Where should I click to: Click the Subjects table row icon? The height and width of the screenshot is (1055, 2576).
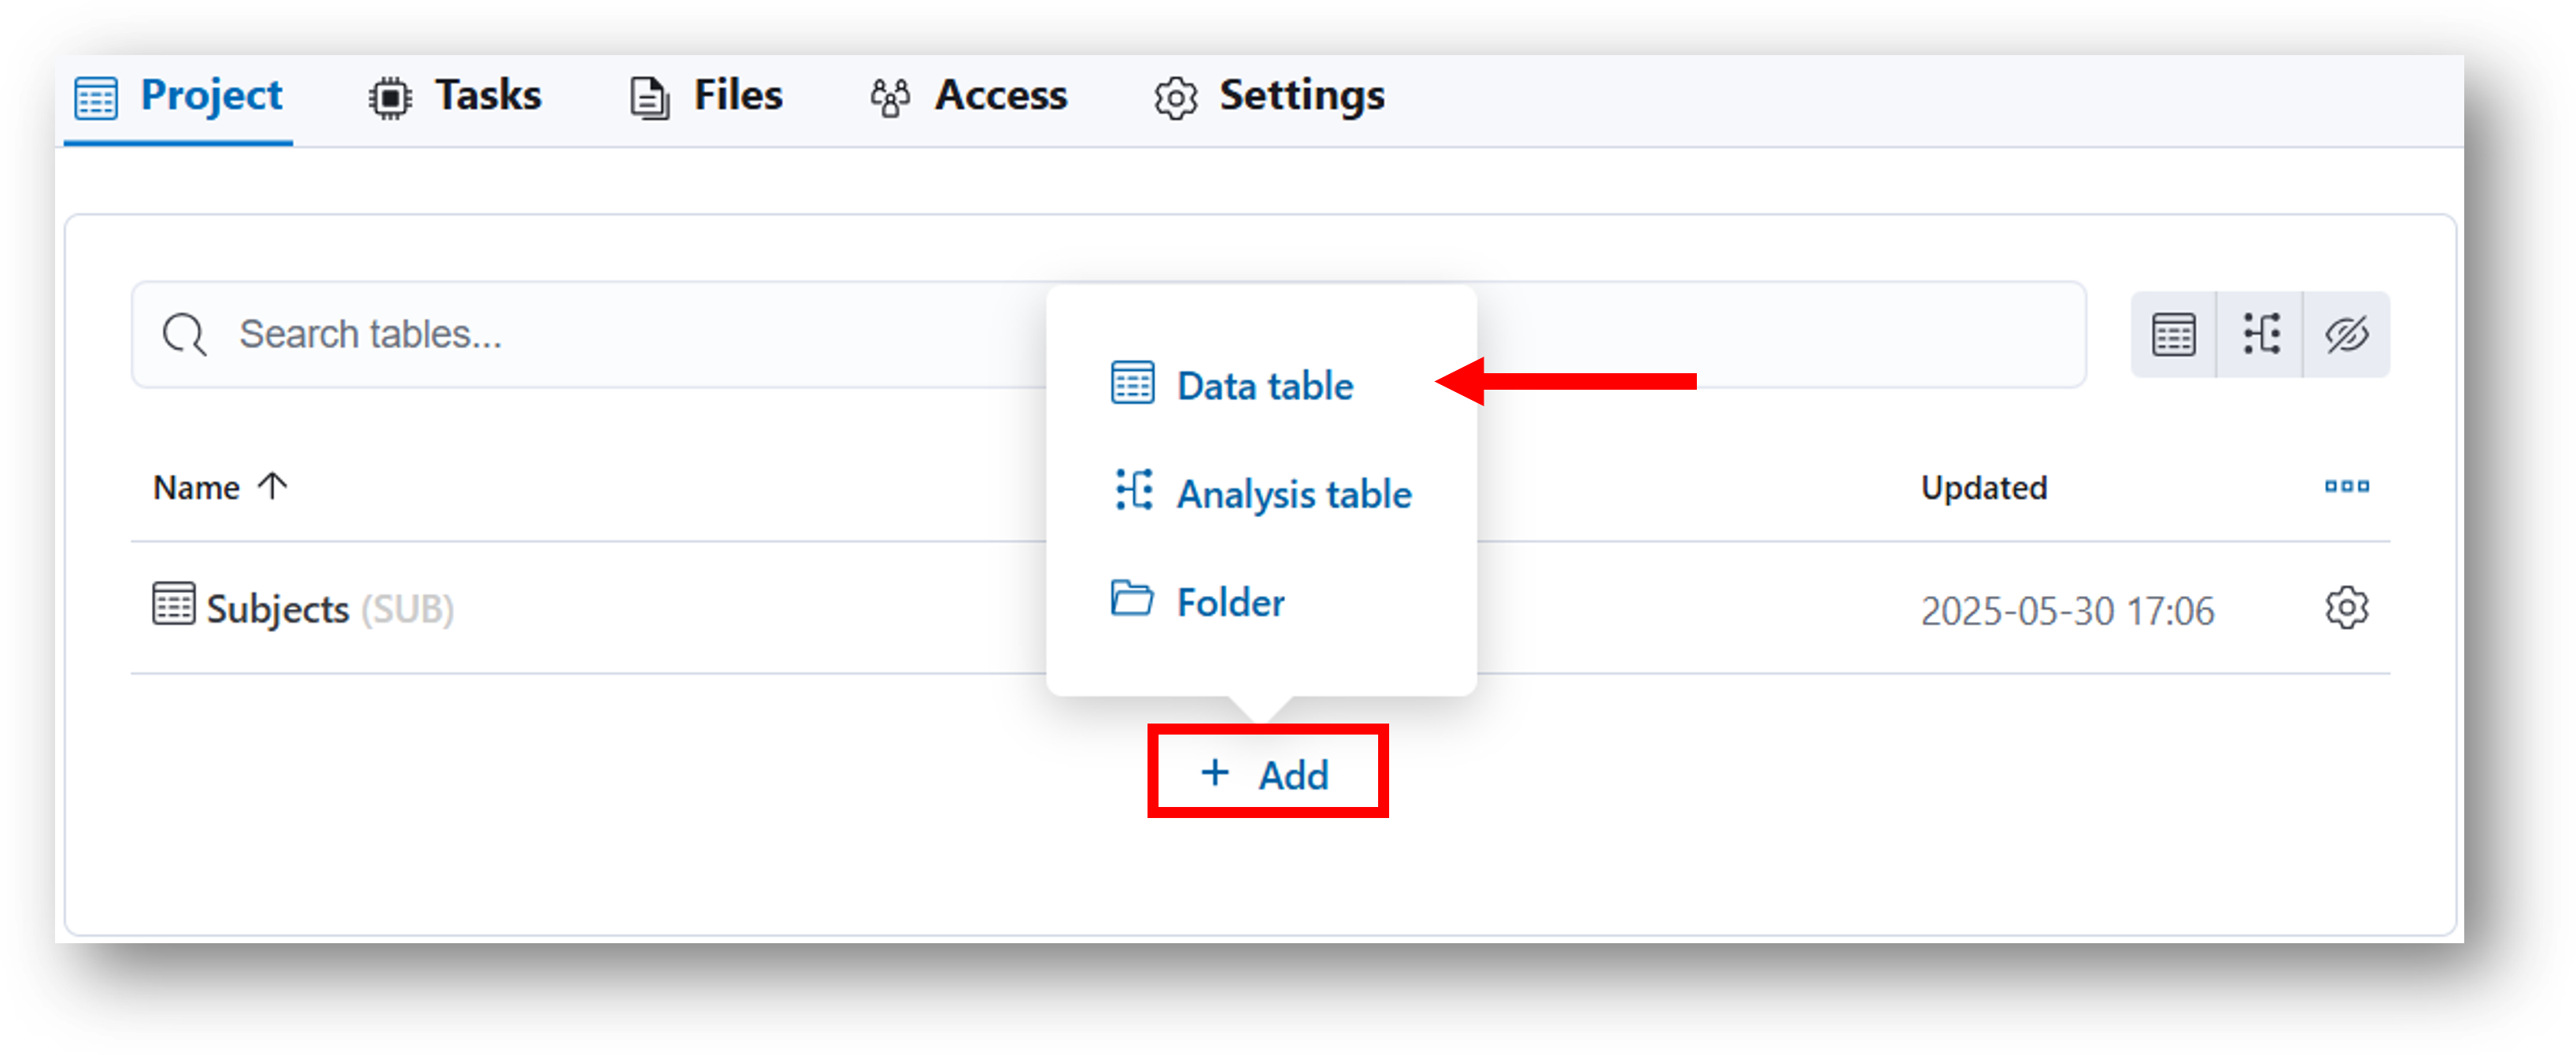[173, 603]
